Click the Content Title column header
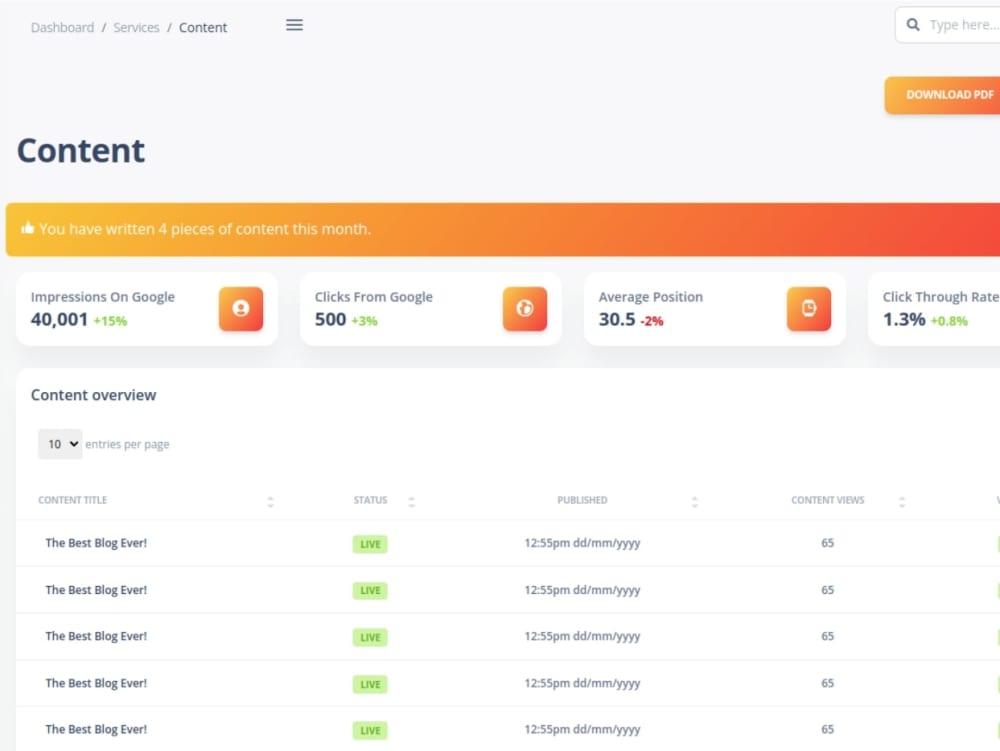This screenshot has width=1000, height=751. (73, 500)
